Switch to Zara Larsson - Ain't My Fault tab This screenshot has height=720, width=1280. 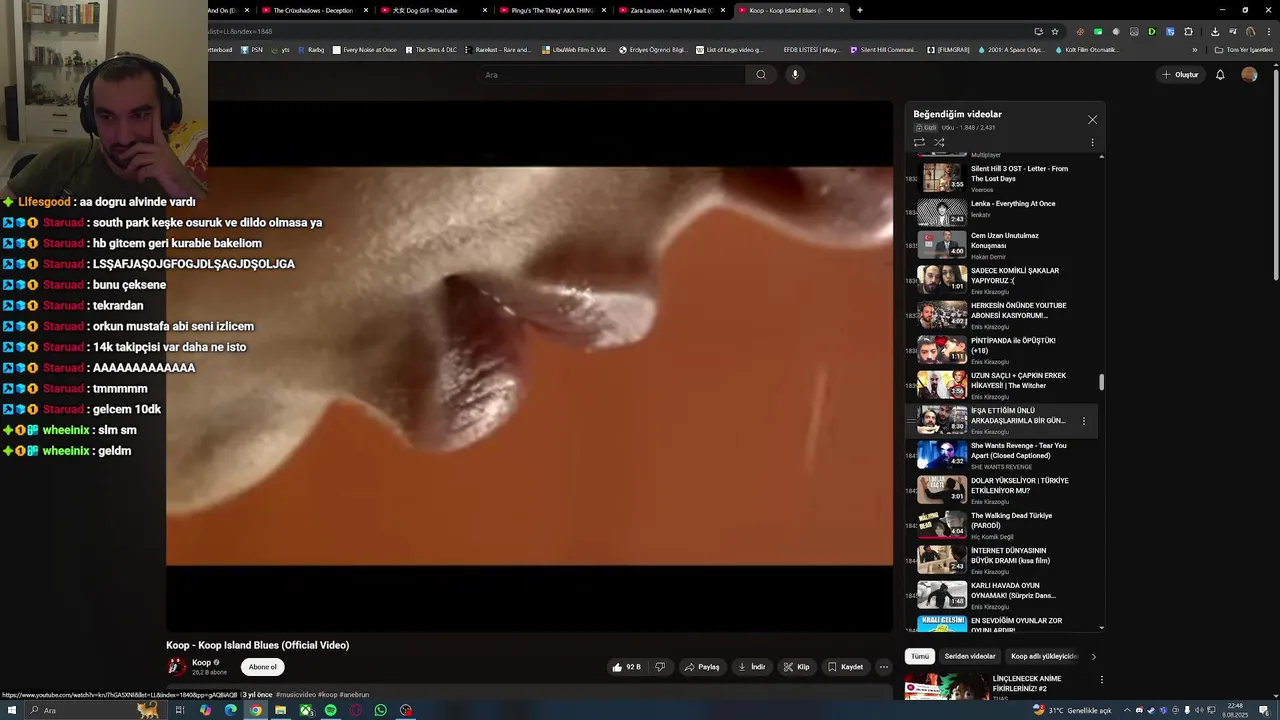(672, 10)
